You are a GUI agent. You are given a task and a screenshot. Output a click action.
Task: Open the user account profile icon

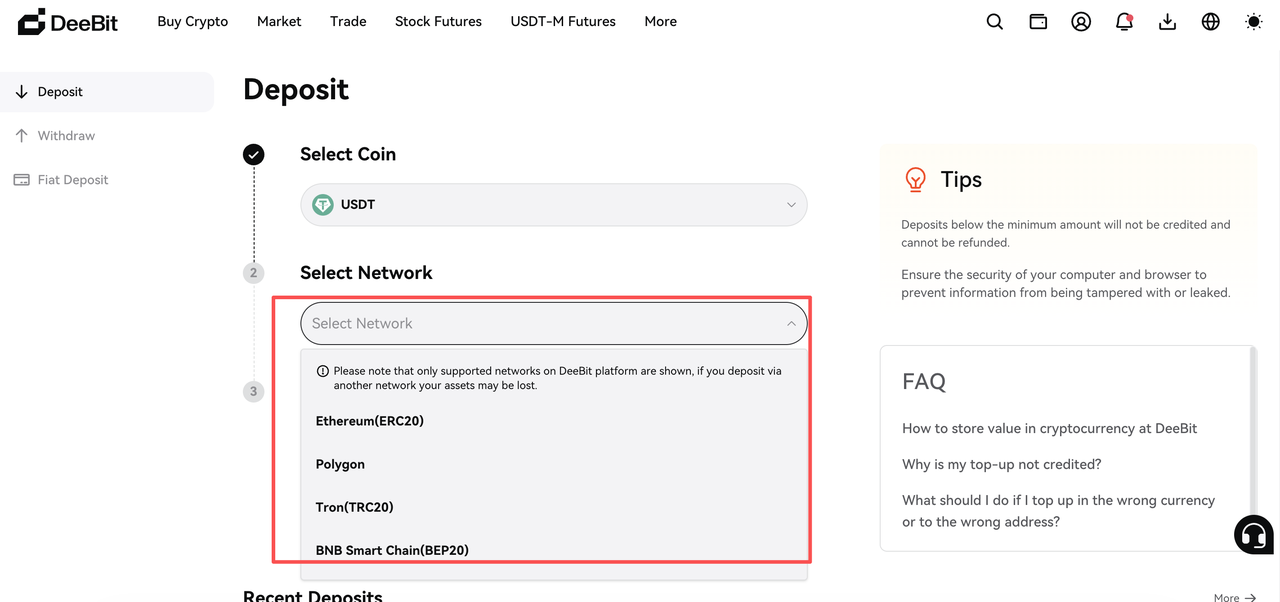pyautogui.click(x=1081, y=21)
